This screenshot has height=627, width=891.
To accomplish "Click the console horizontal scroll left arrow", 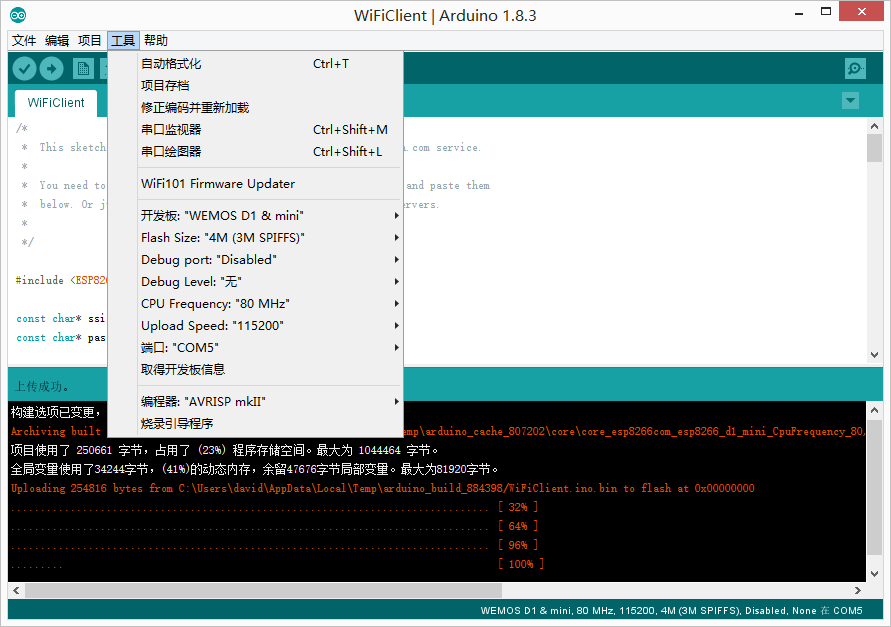I will coord(16,590).
